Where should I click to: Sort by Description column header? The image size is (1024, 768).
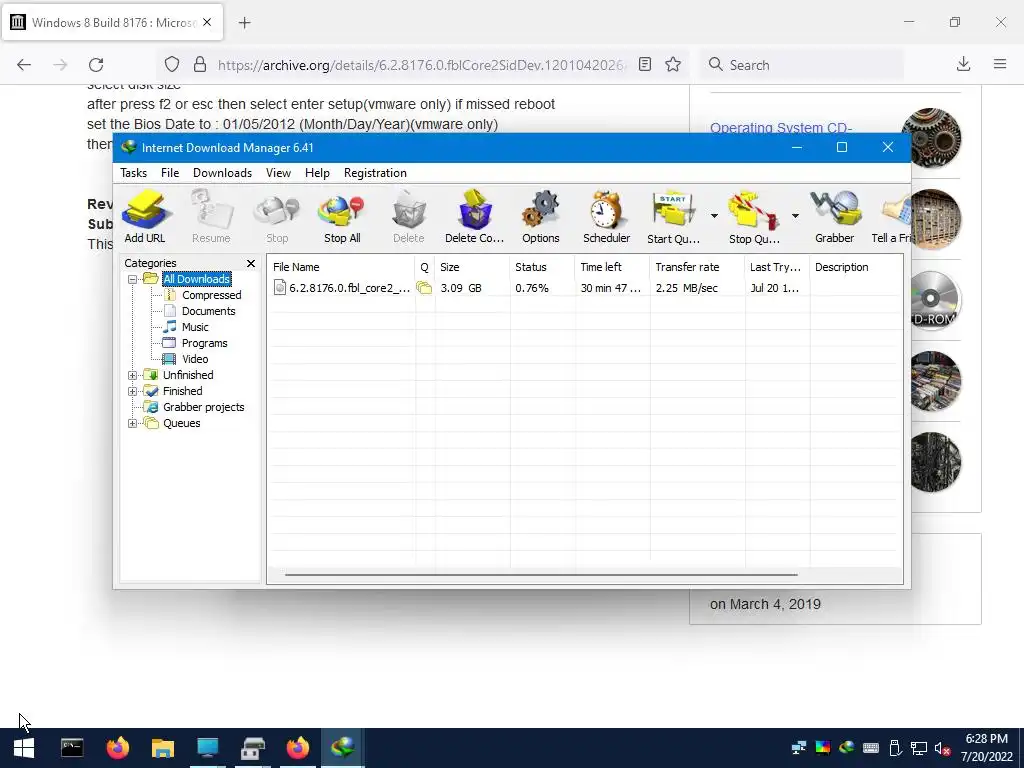point(856,267)
